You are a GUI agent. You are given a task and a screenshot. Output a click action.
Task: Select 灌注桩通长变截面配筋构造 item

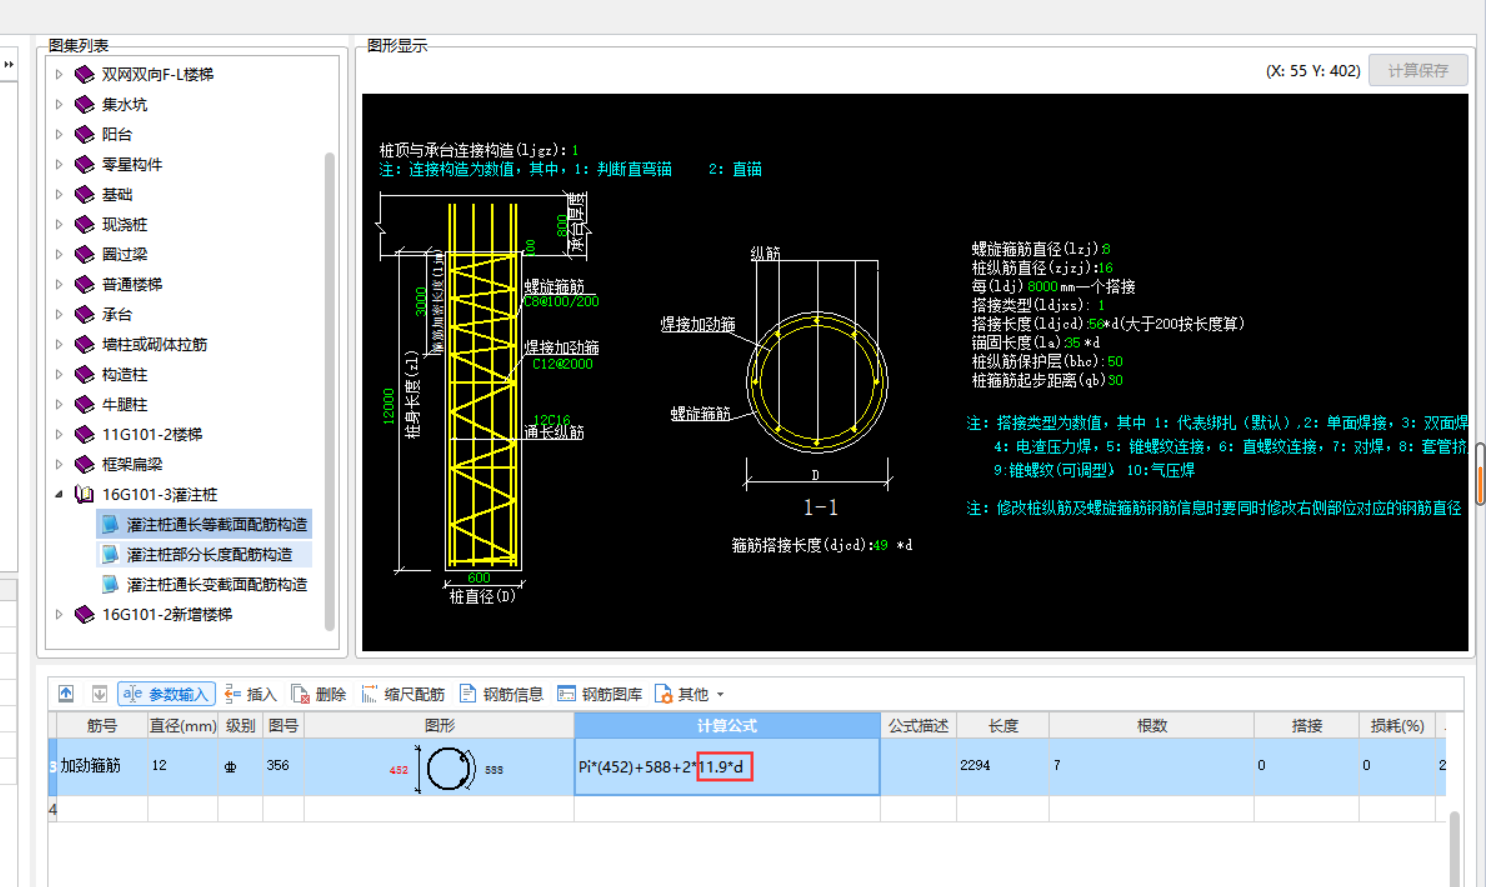pyautogui.click(x=216, y=585)
